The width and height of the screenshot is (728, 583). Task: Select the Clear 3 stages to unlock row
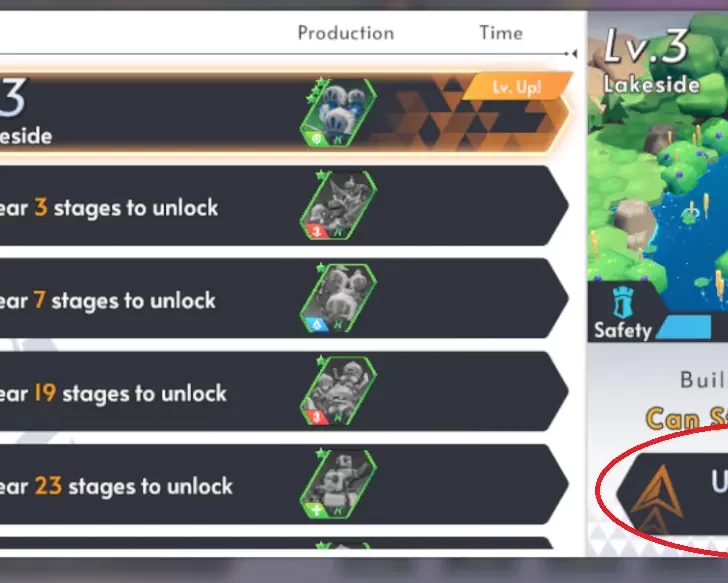point(284,206)
